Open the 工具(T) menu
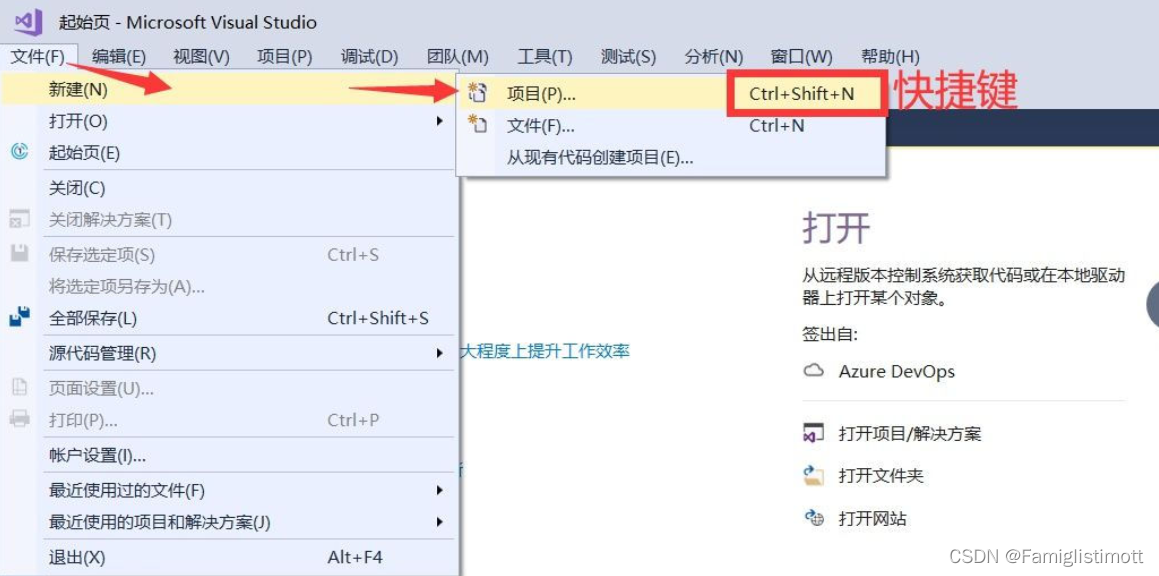1159x576 pixels. pos(545,56)
